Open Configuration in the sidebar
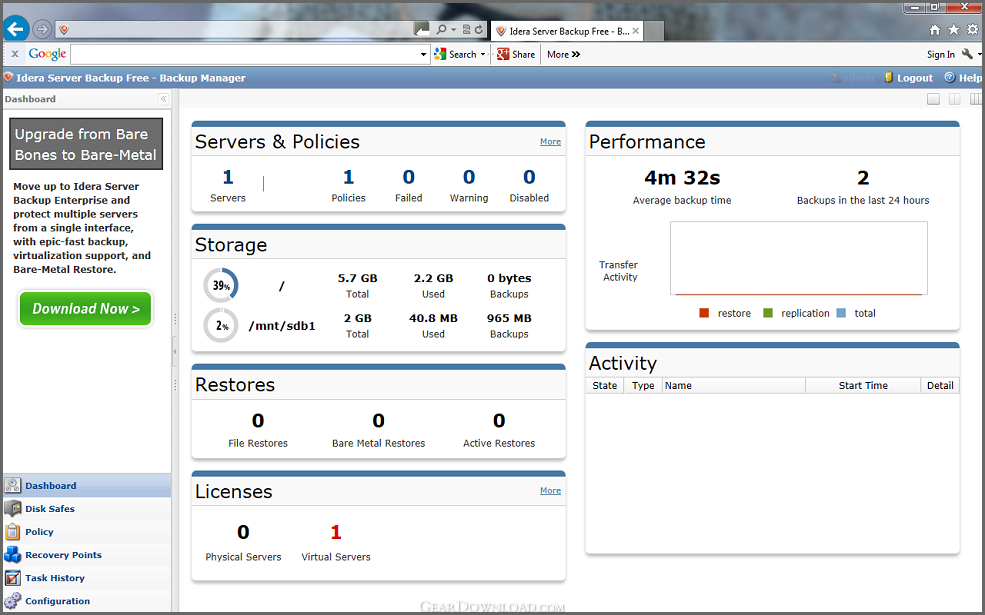 click(x=87, y=601)
